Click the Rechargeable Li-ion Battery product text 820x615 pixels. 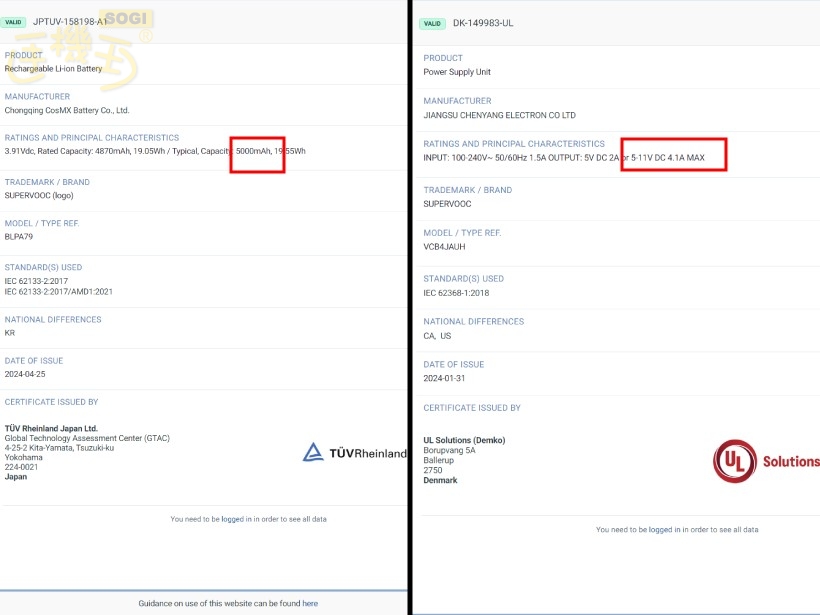pyautogui.click(x=53, y=68)
